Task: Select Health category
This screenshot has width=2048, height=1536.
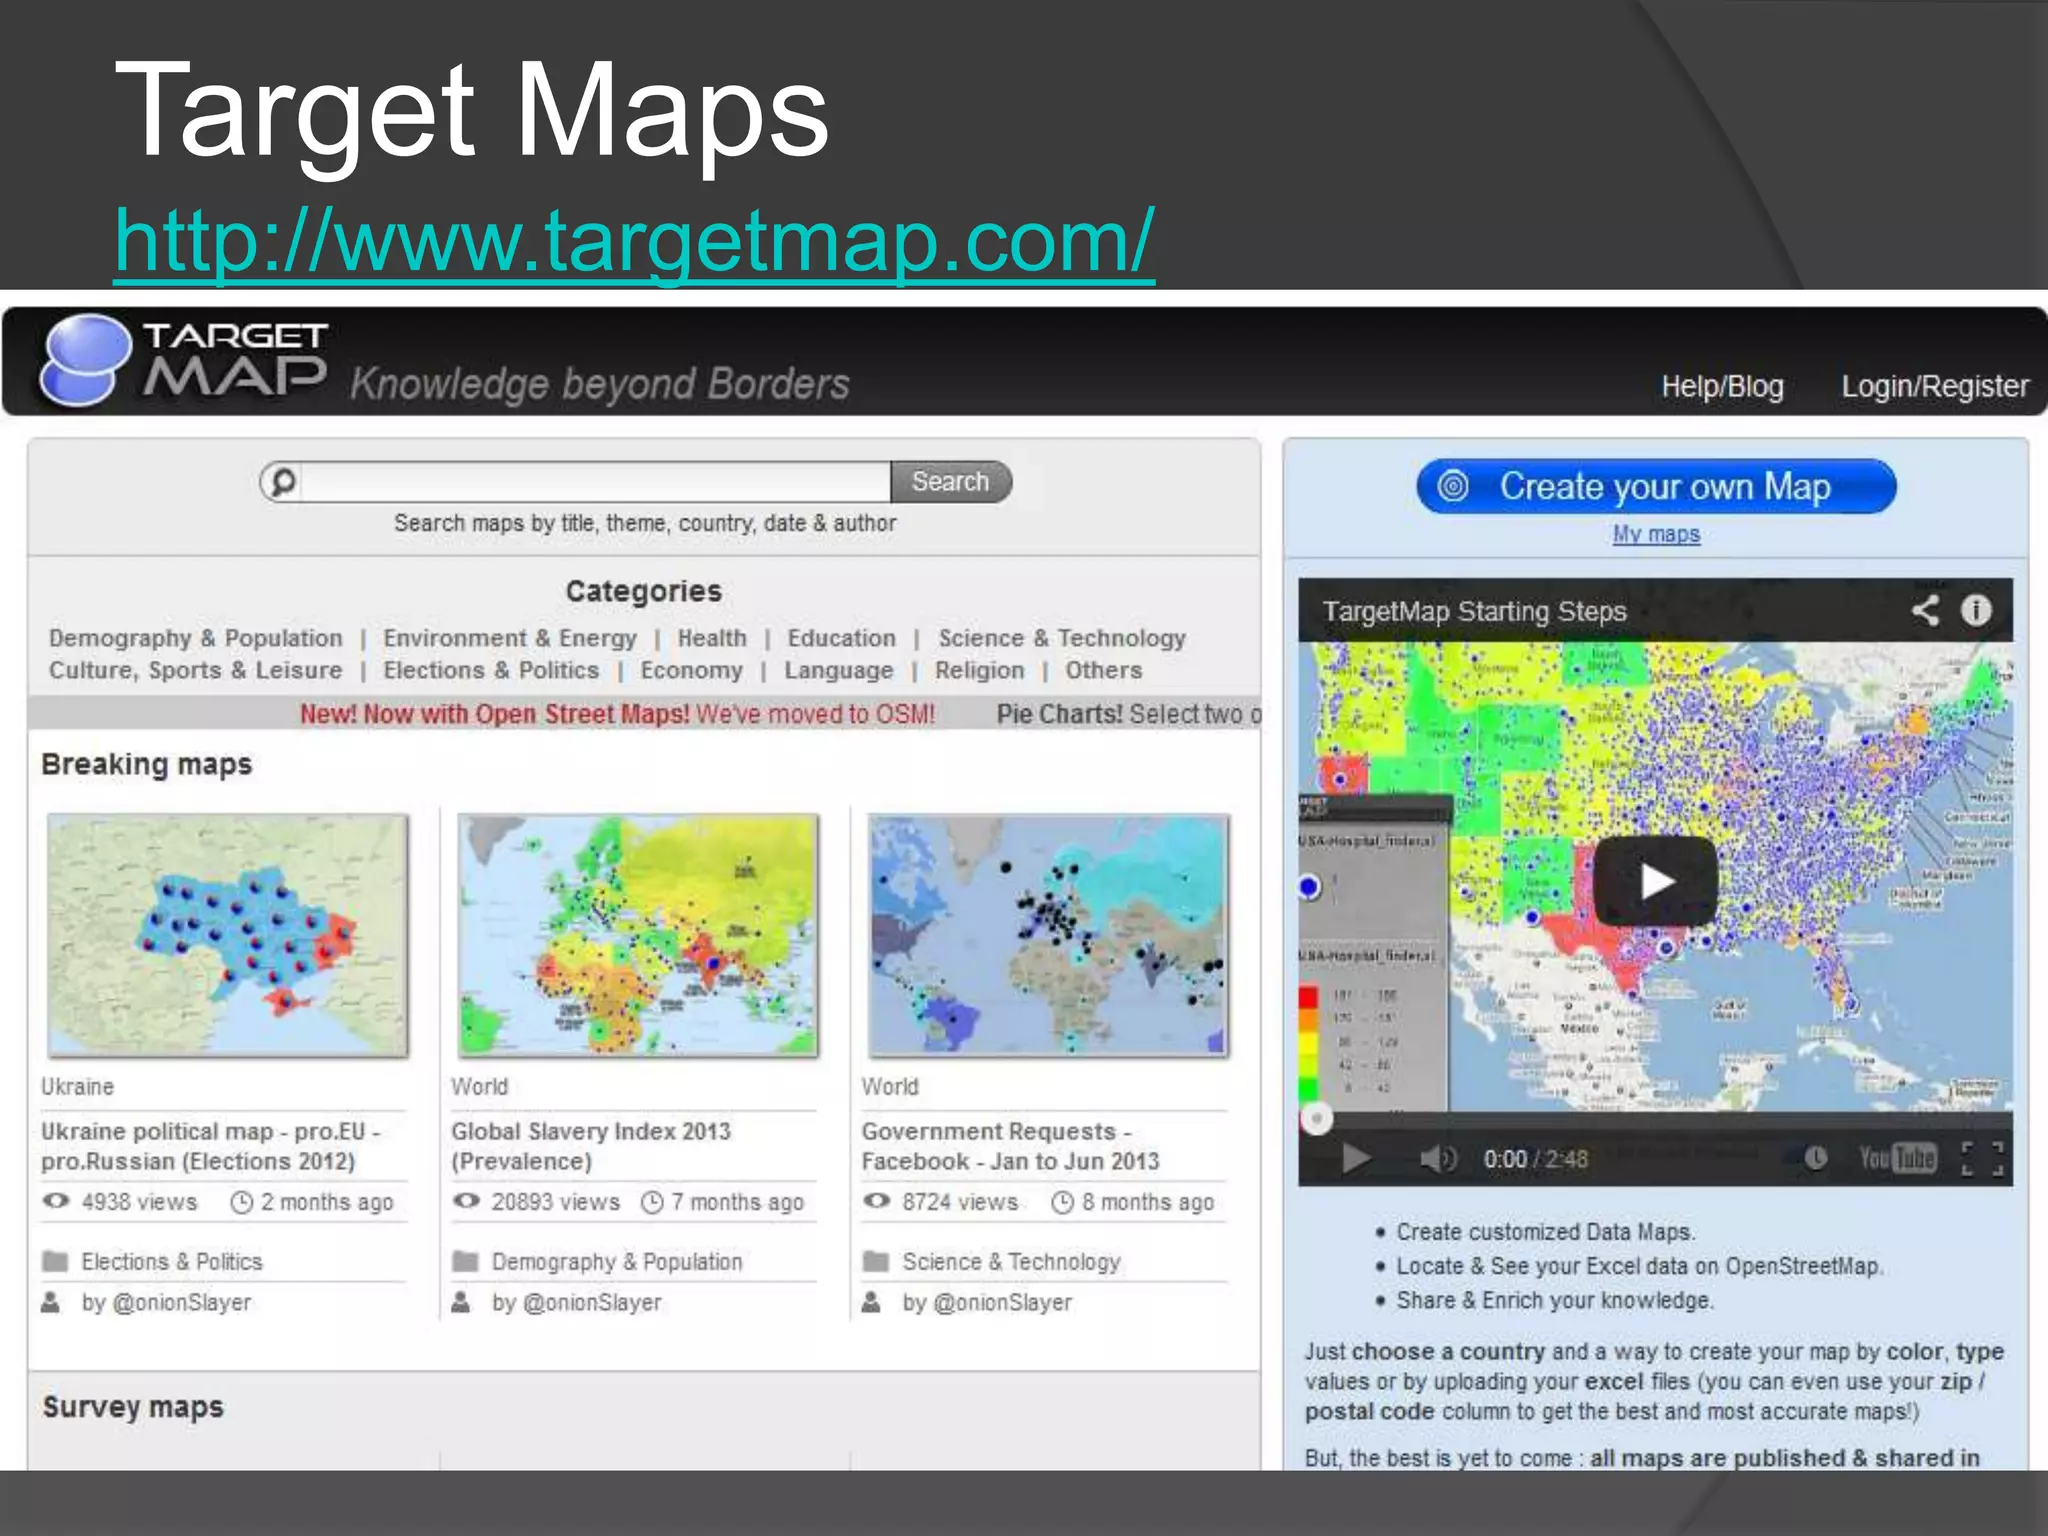Action: (712, 638)
